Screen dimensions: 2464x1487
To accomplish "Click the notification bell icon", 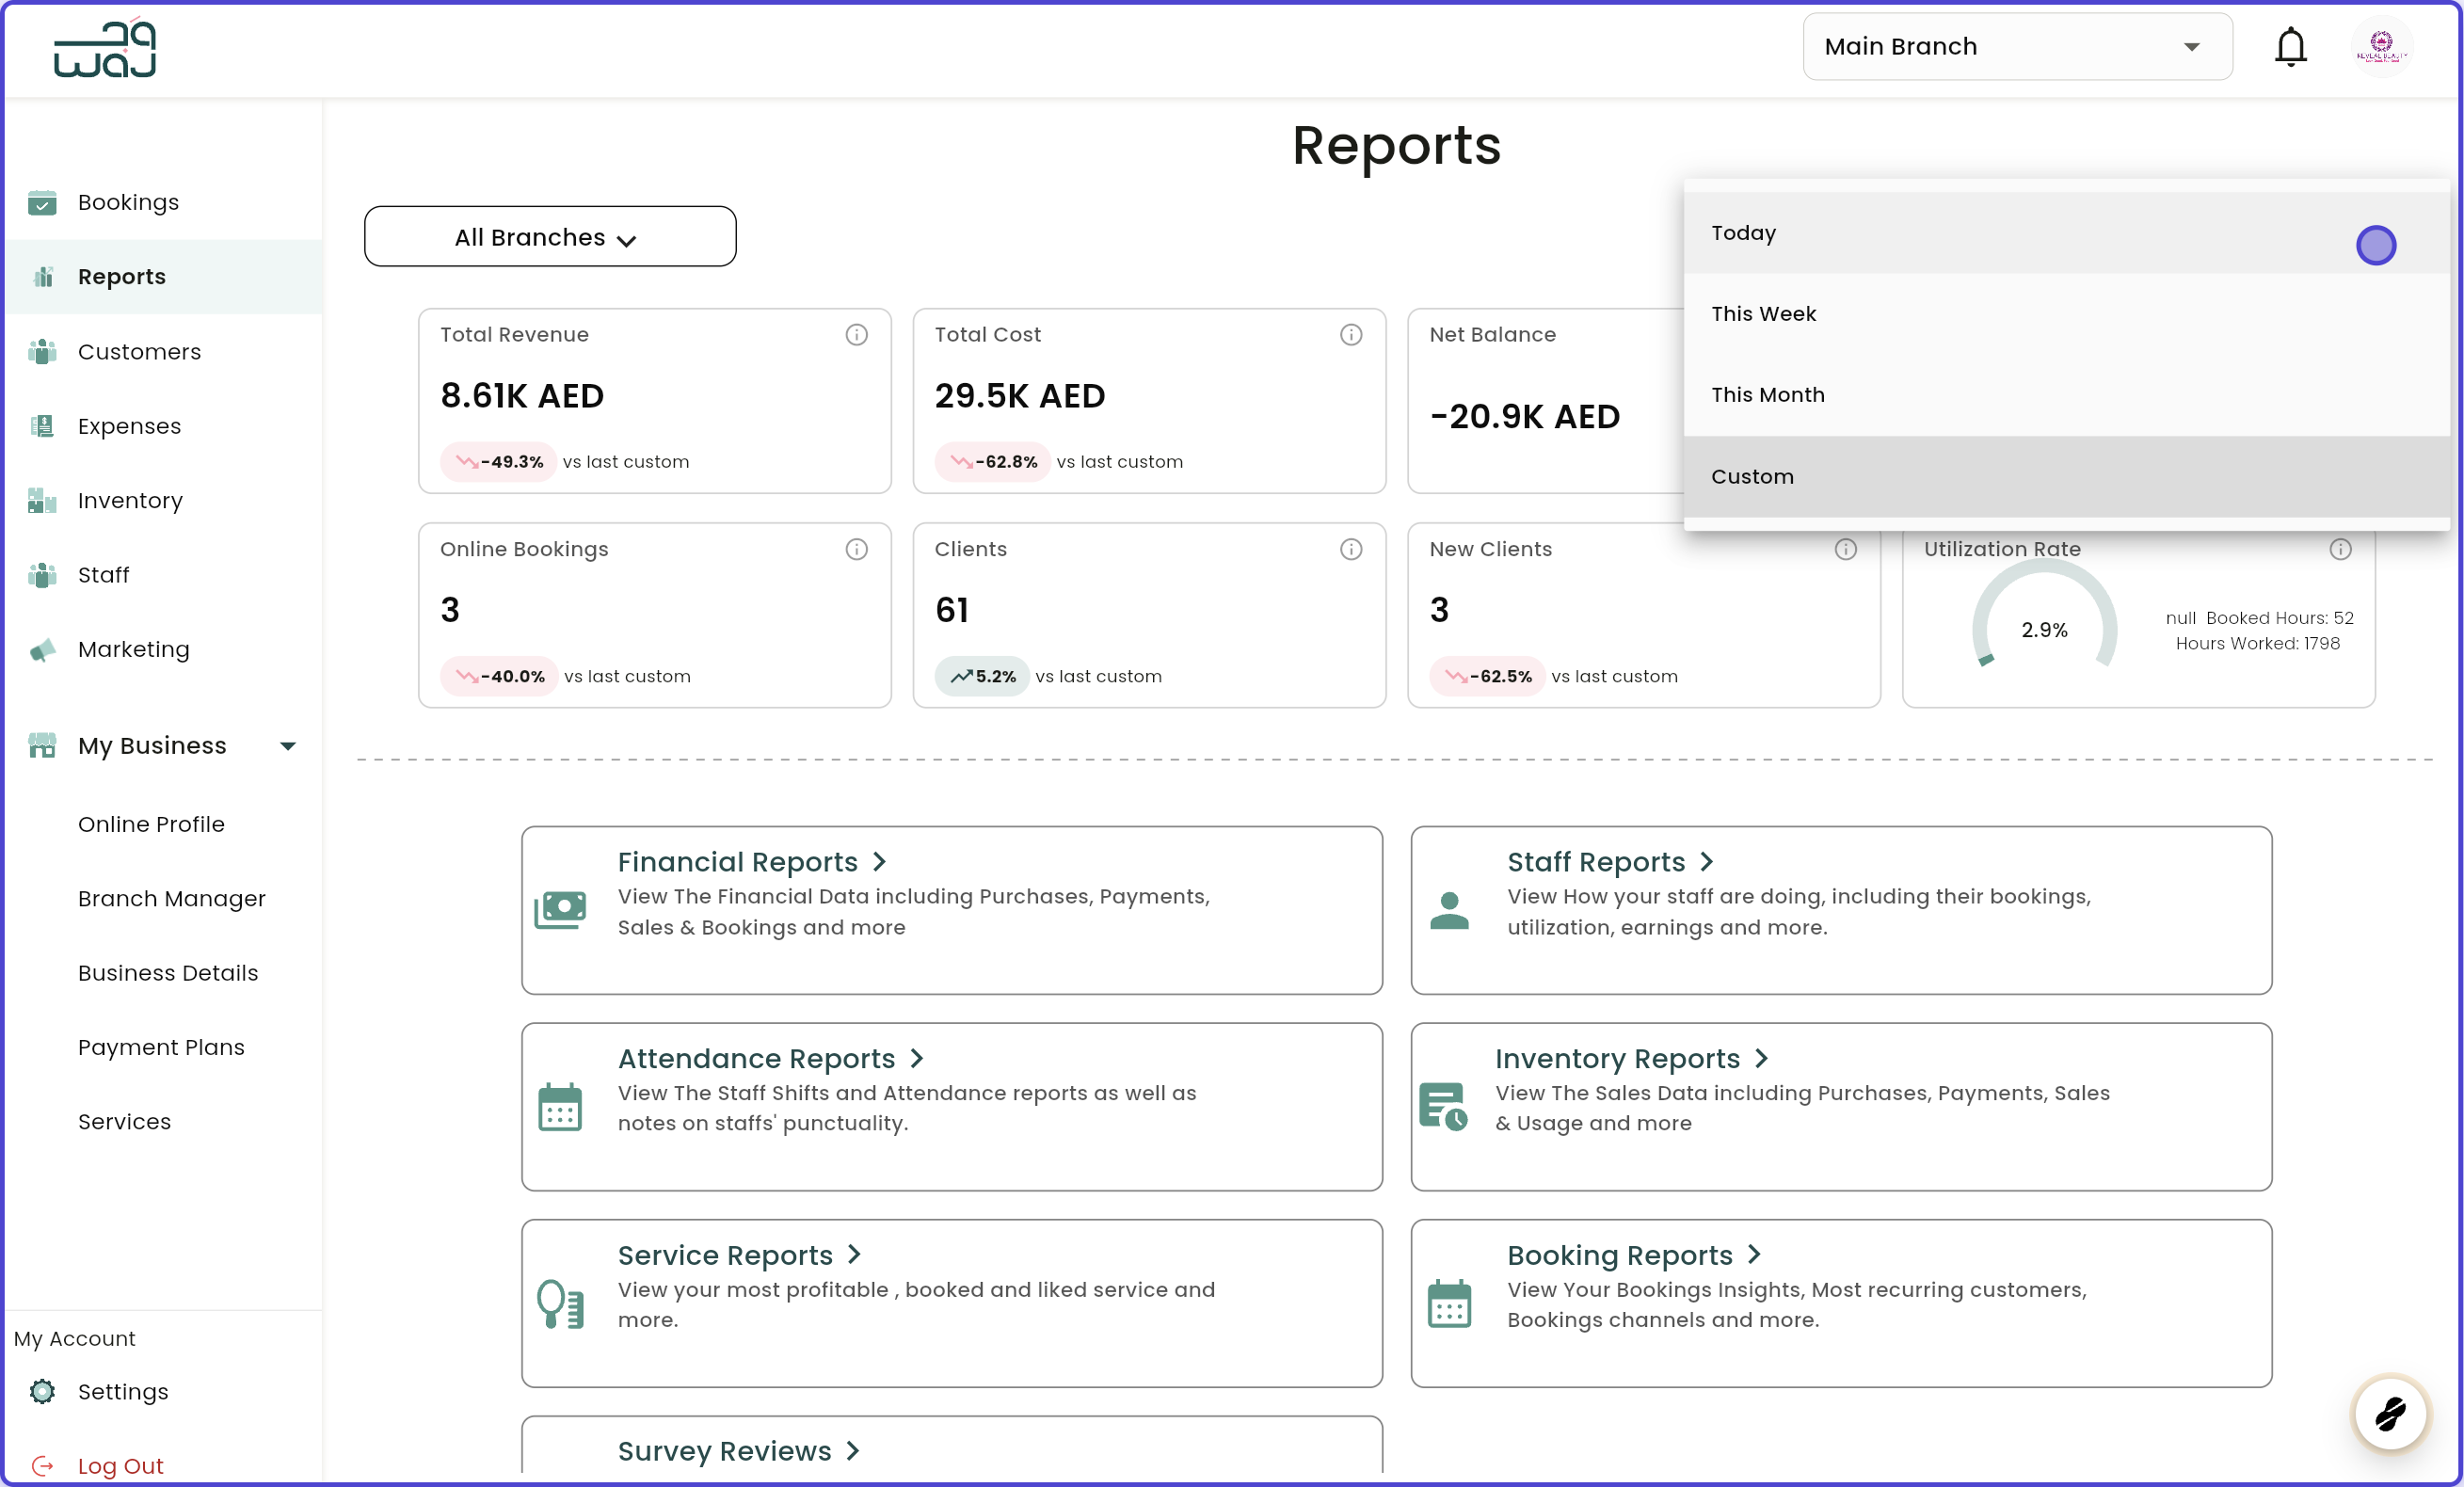I will pos(2290,46).
